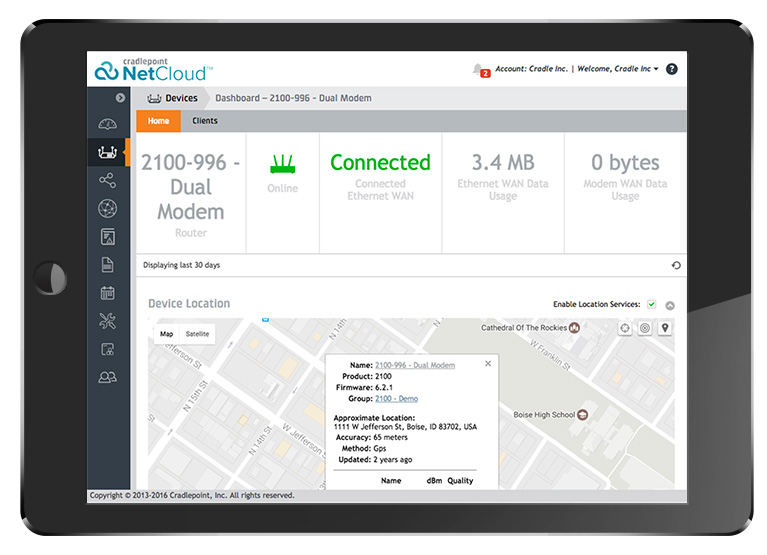Click the crosshair locate map button
Image resolution: width=767 pixels, height=555 pixels.
pyautogui.click(x=625, y=328)
